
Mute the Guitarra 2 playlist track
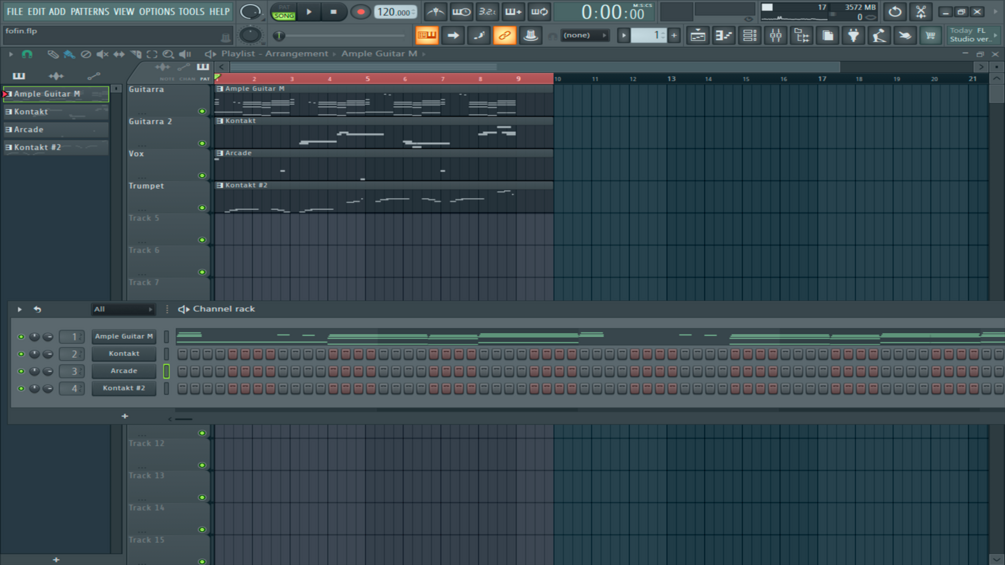(x=202, y=143)
